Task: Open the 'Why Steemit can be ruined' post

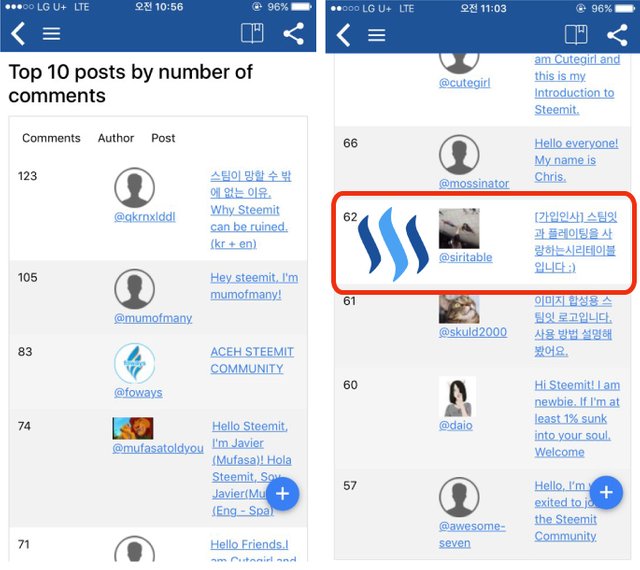Action: pos(250,210)
